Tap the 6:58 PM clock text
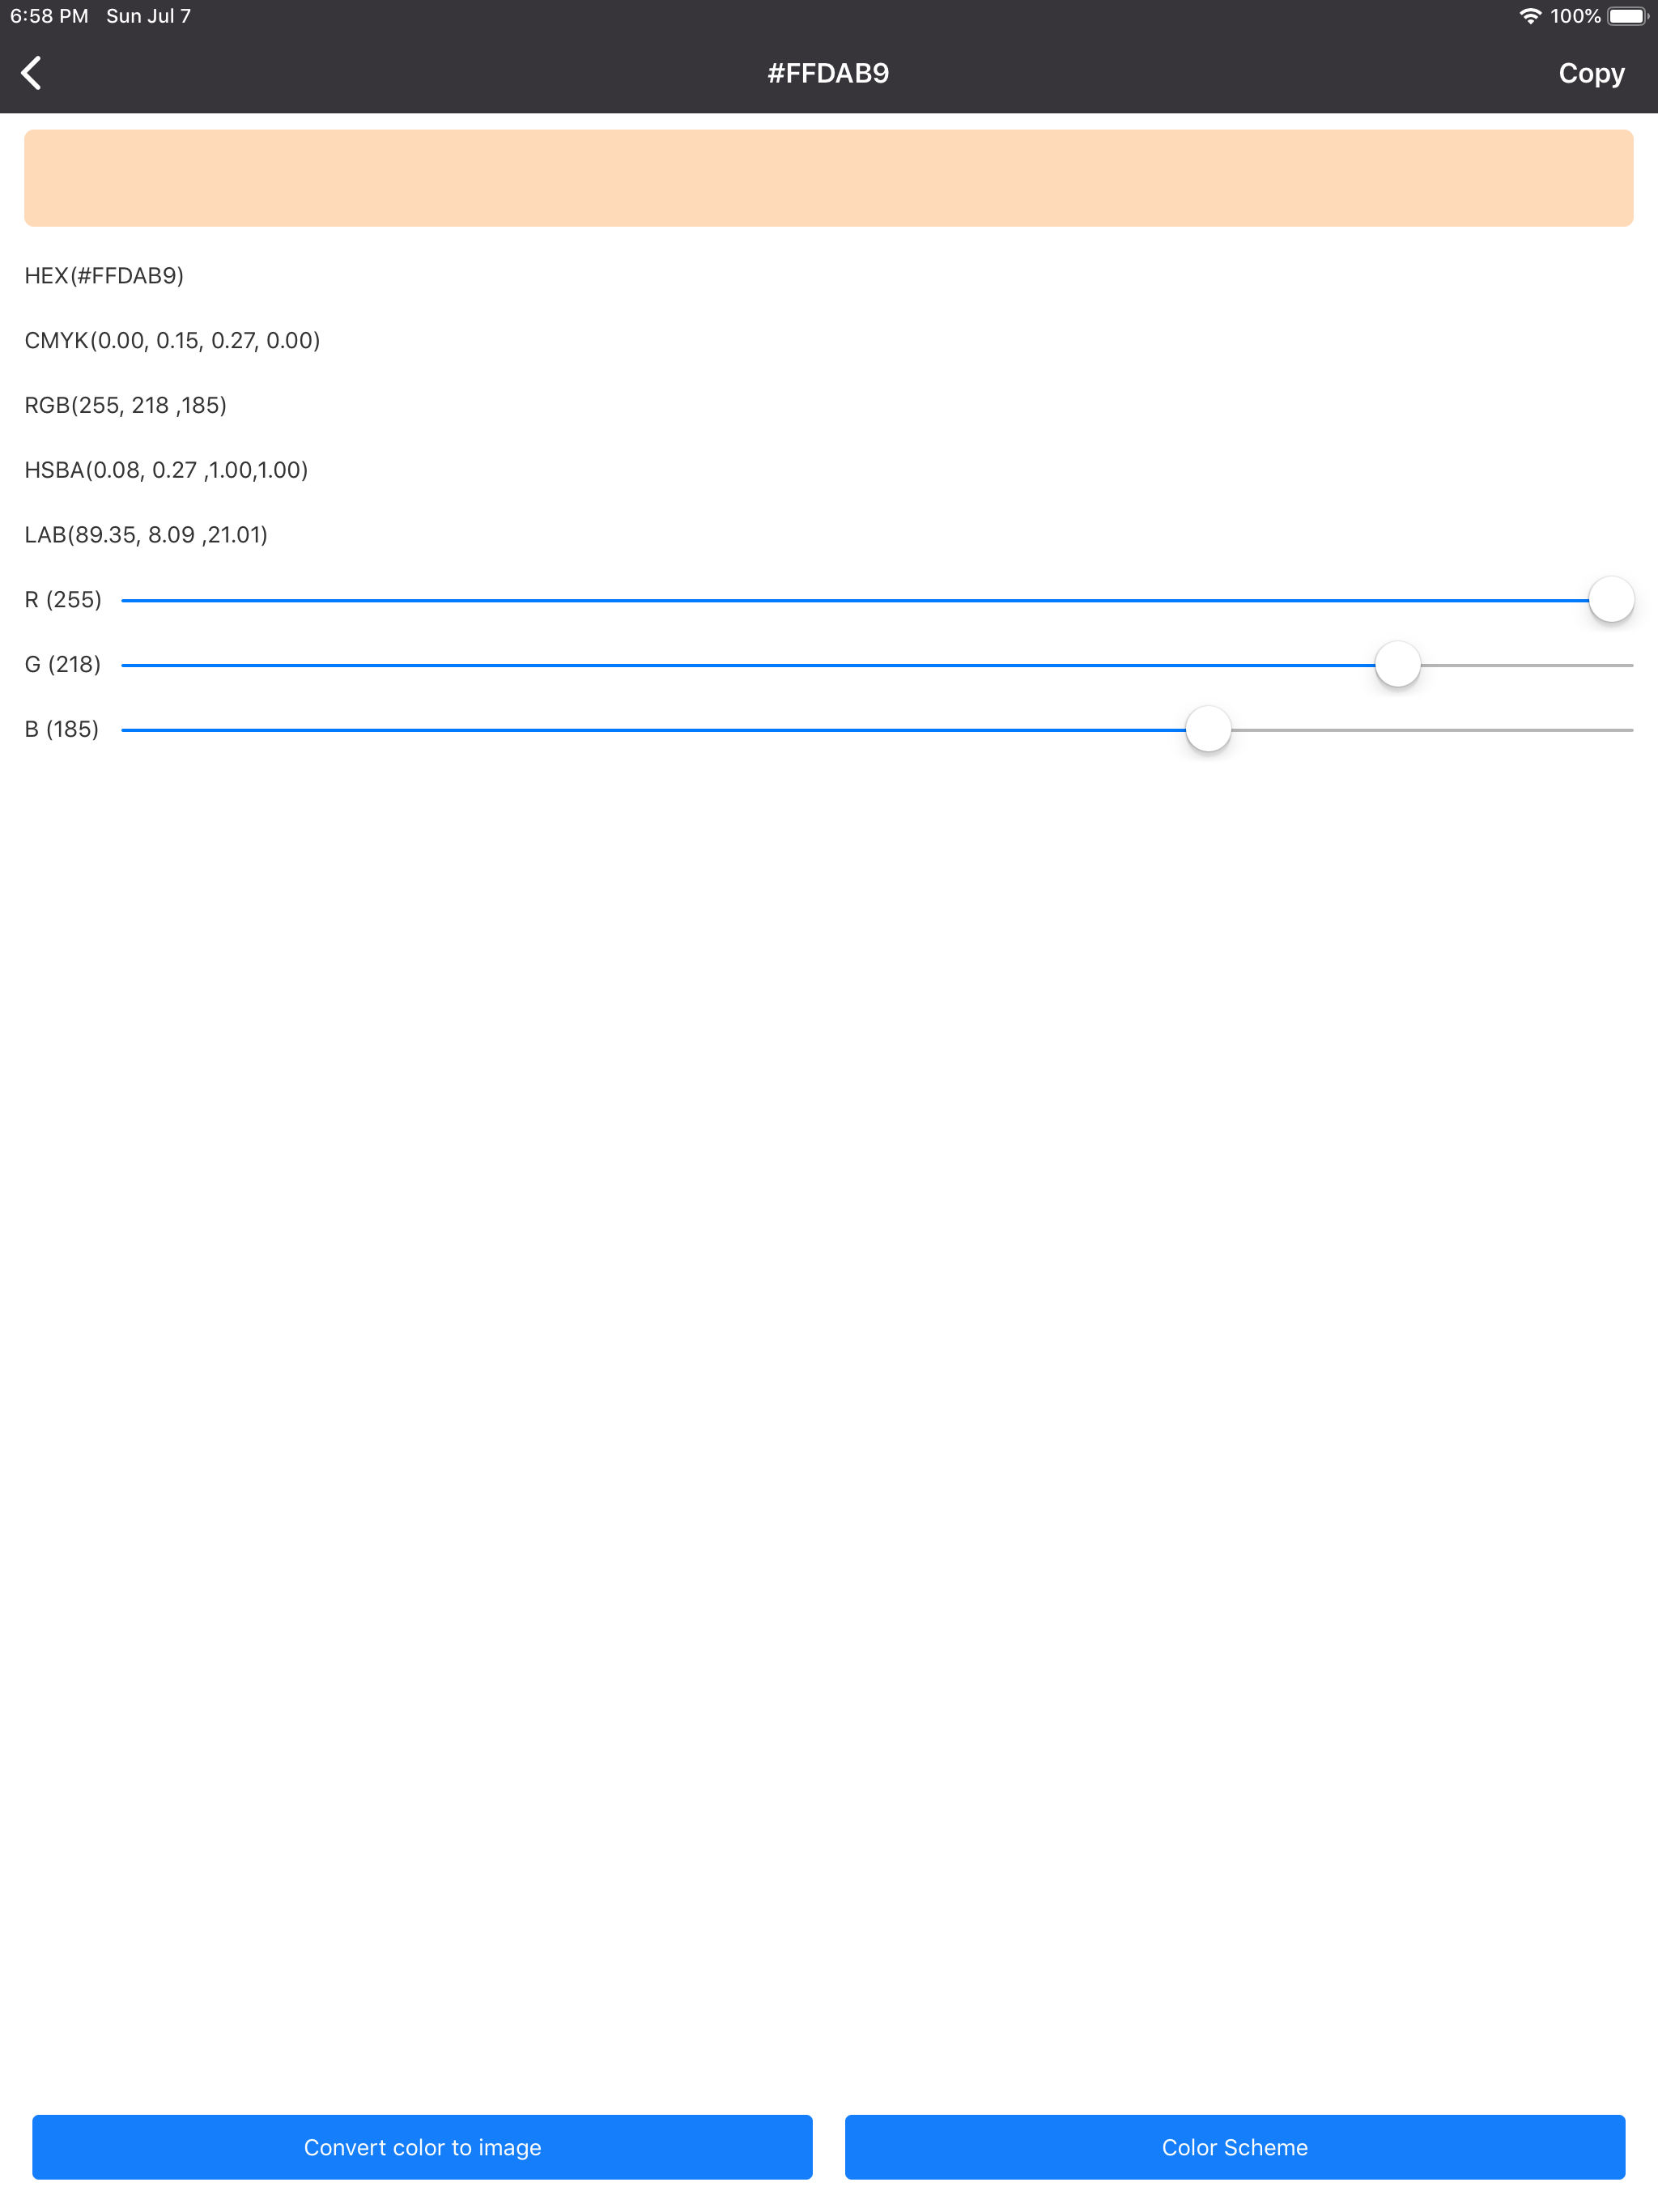The height and width of the screenshot is (2212, 1658). pos(47,16)
